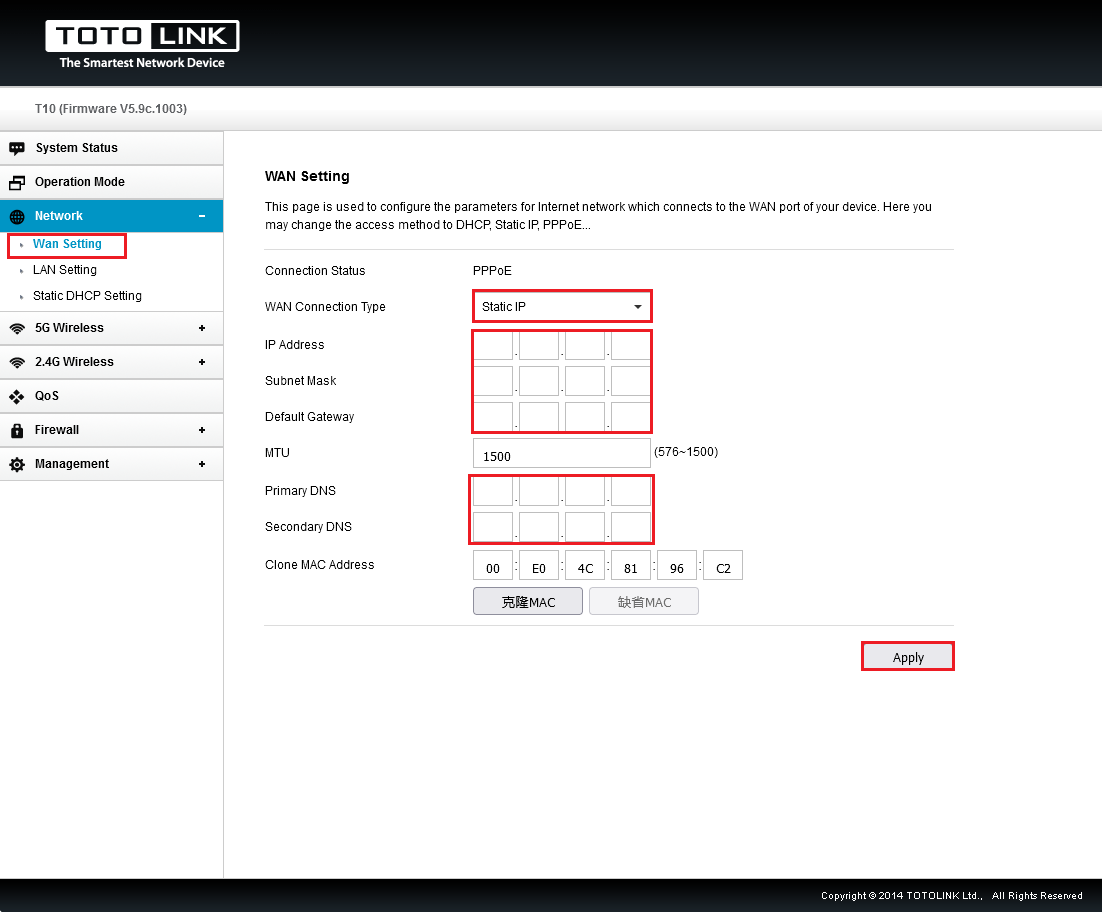Viewport: 1102px width, 912px height.
Task: Open the LAN Setting page
Action: coord(65,270)
